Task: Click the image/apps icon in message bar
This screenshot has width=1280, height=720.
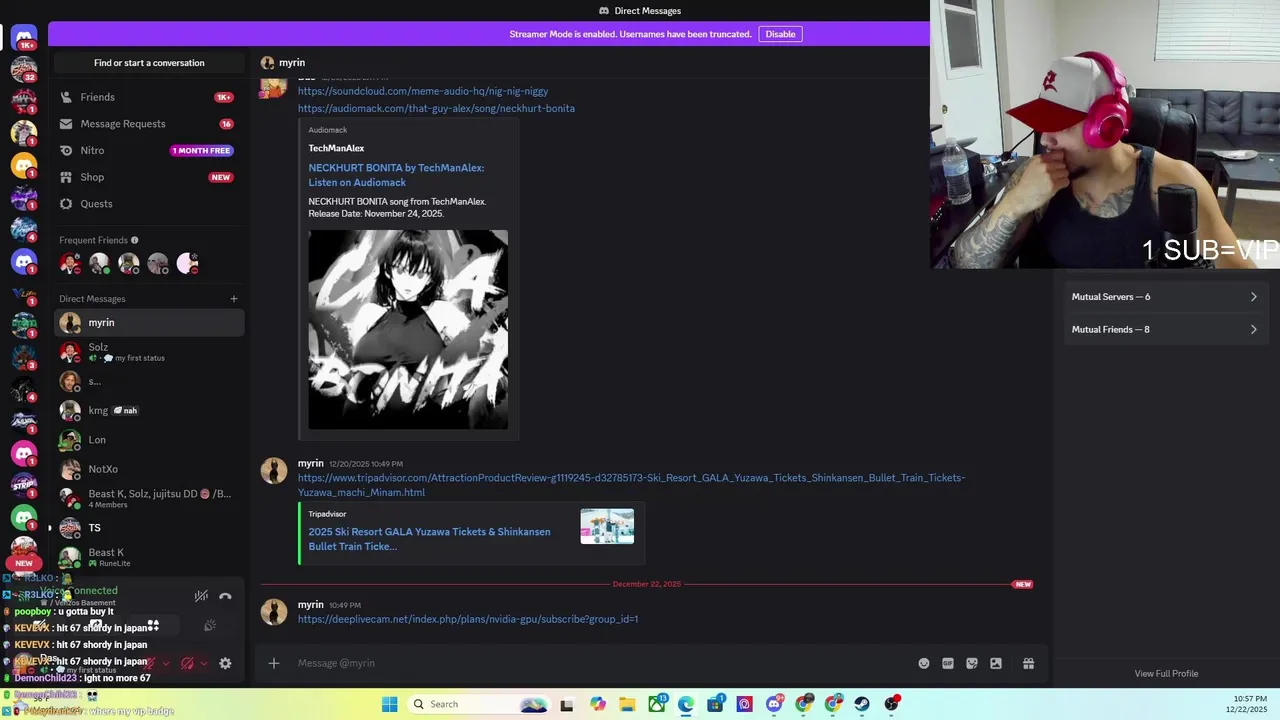Action: (996, 663)
